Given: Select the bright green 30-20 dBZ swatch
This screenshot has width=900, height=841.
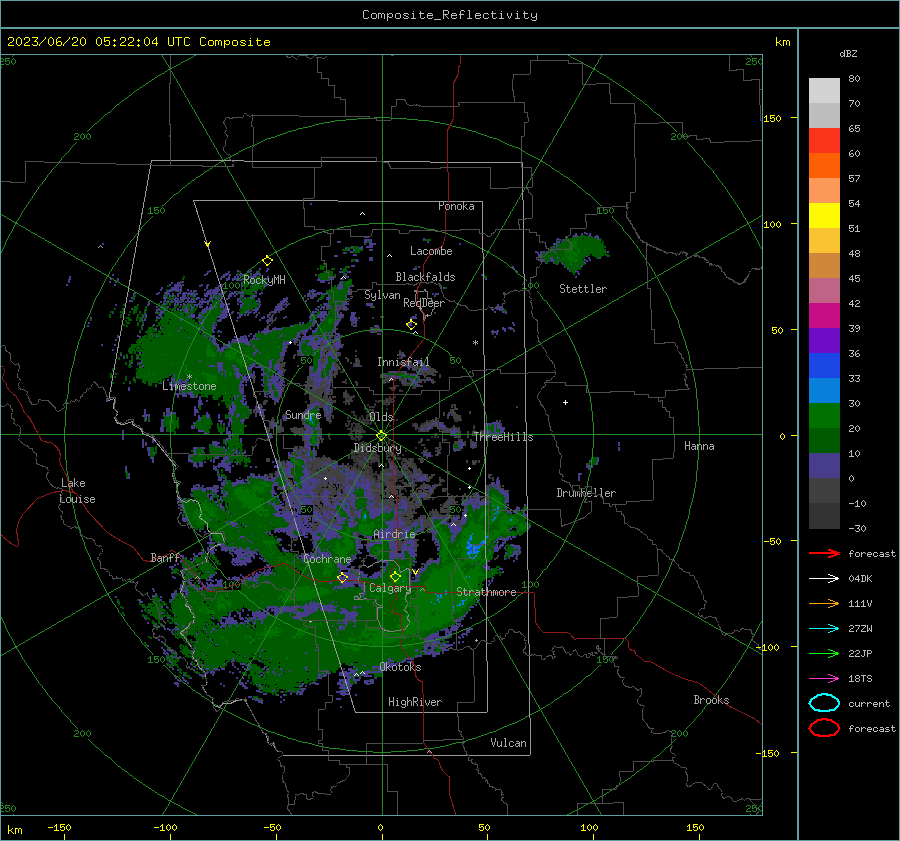Looking at the screenshot, I should pyautogui.click(x=824, y=416).
